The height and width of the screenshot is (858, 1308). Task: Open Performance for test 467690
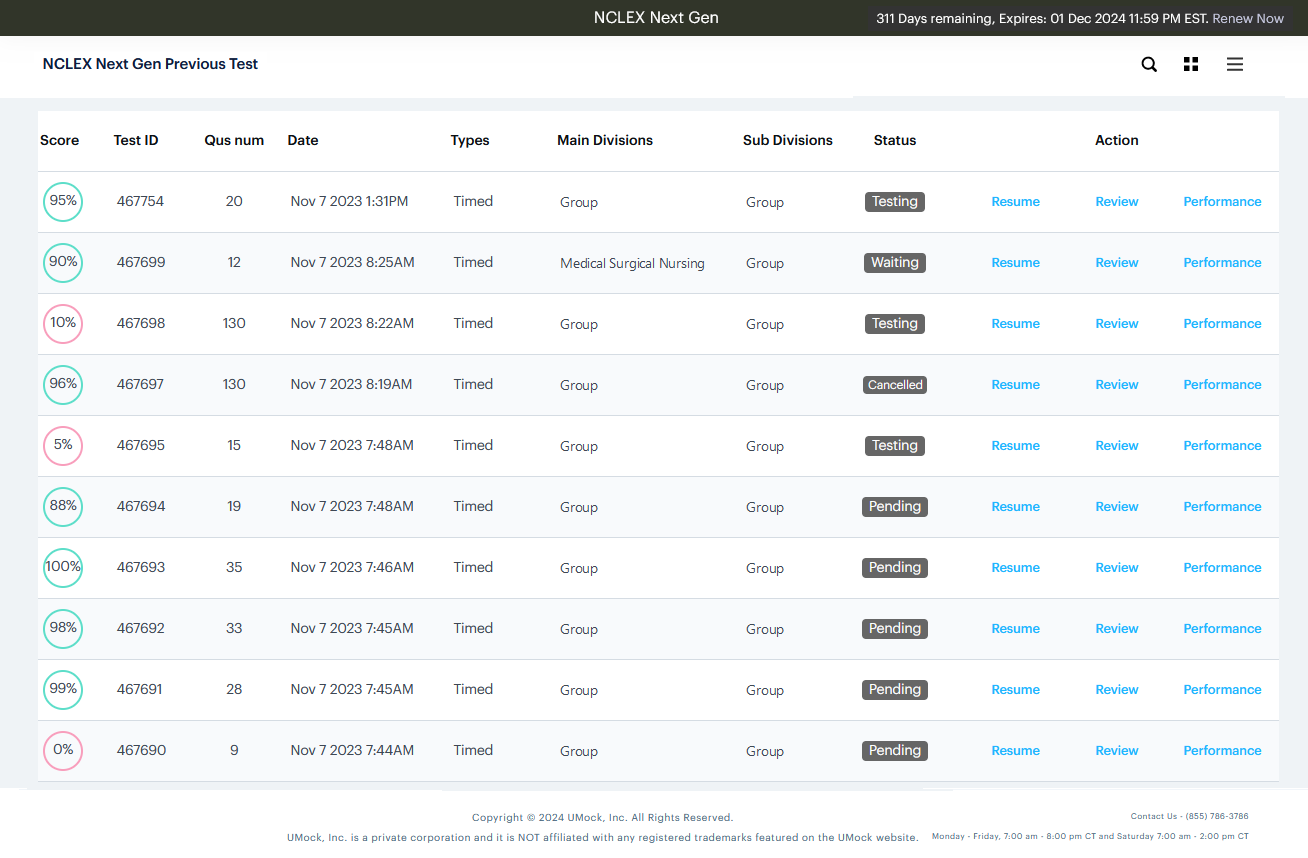tap(1222, 751)
